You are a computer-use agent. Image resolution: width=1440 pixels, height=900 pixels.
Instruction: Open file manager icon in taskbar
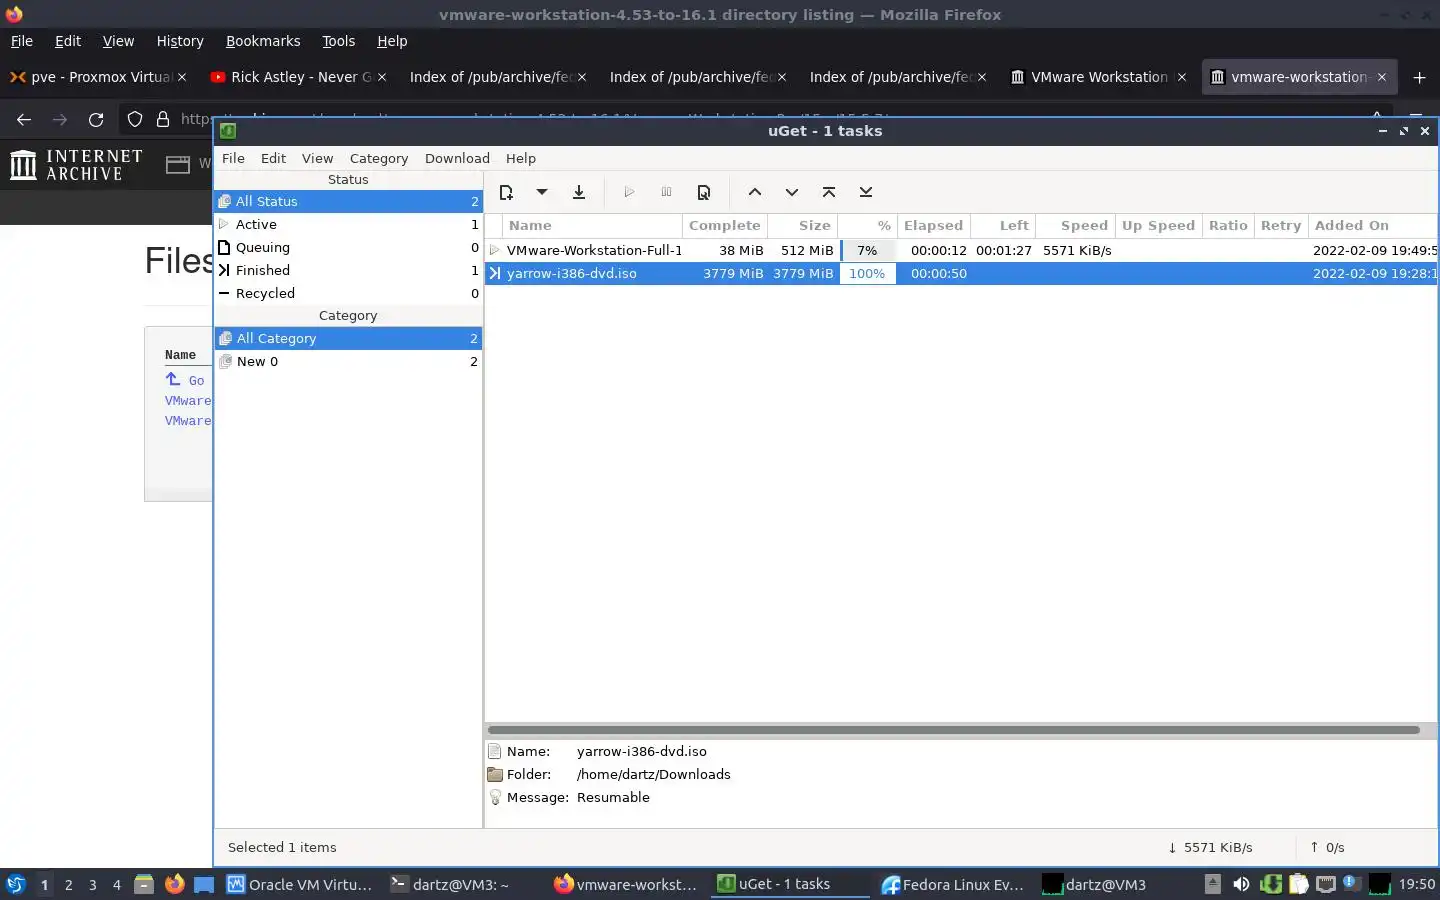(144, 884)
